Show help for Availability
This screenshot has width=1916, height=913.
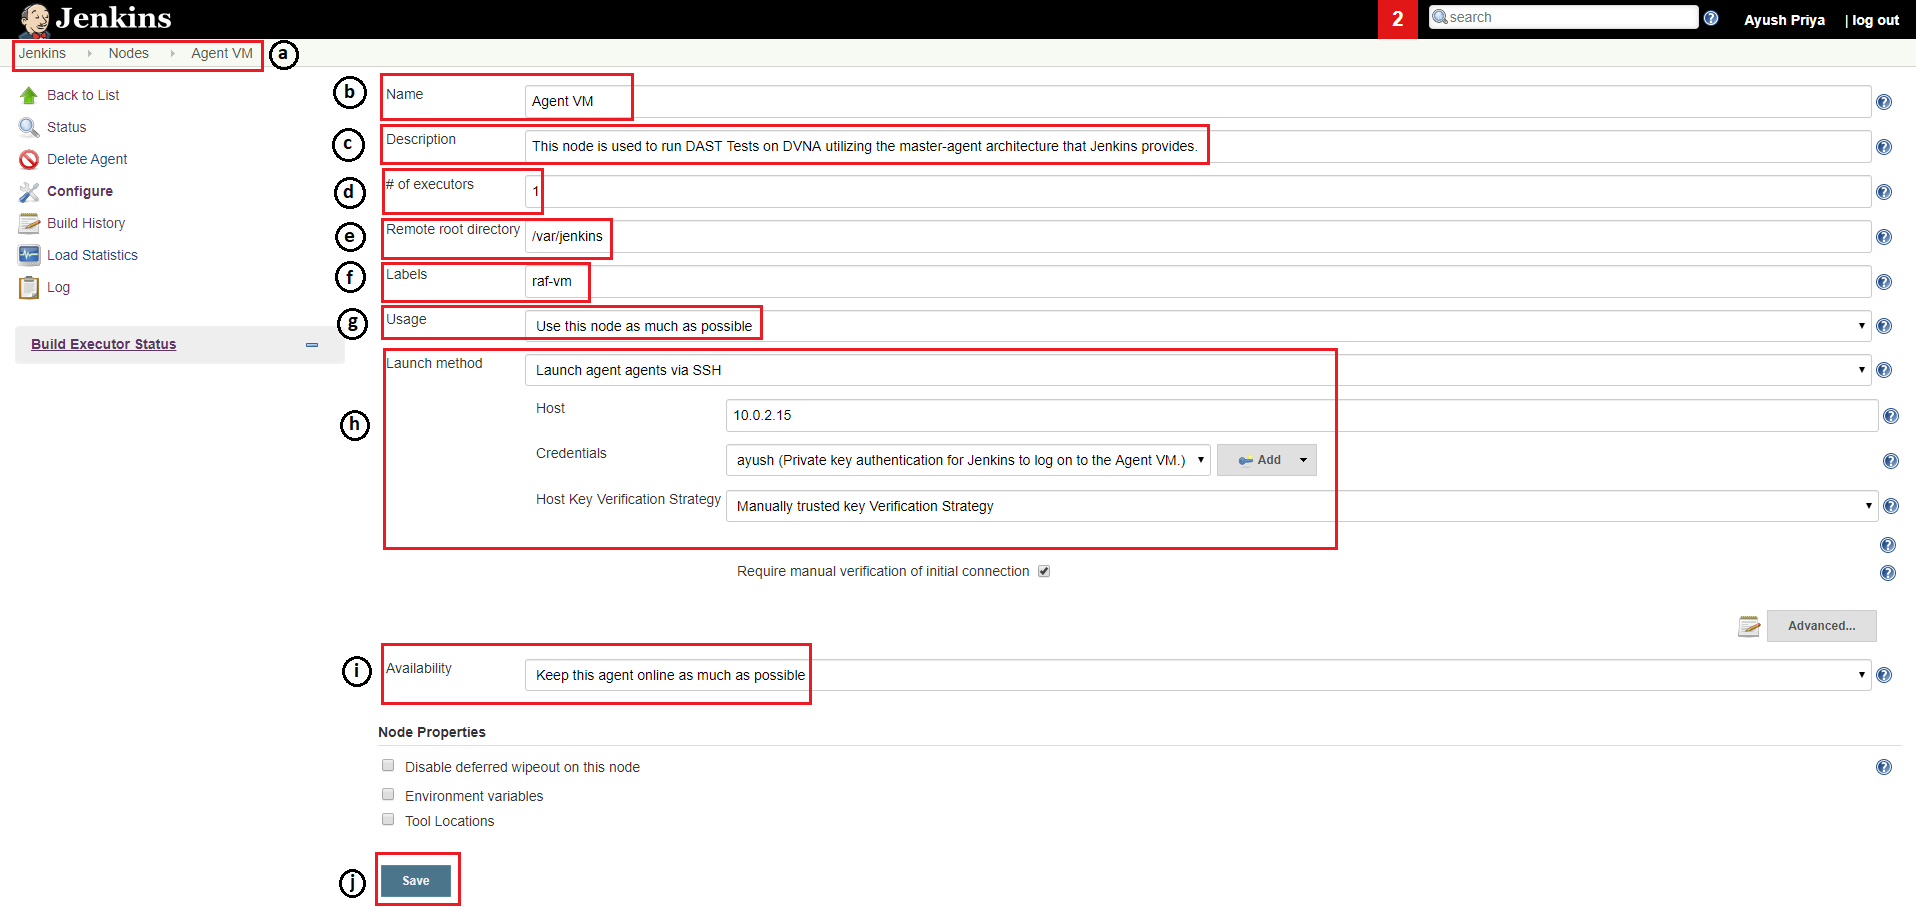click(1884, 675)
